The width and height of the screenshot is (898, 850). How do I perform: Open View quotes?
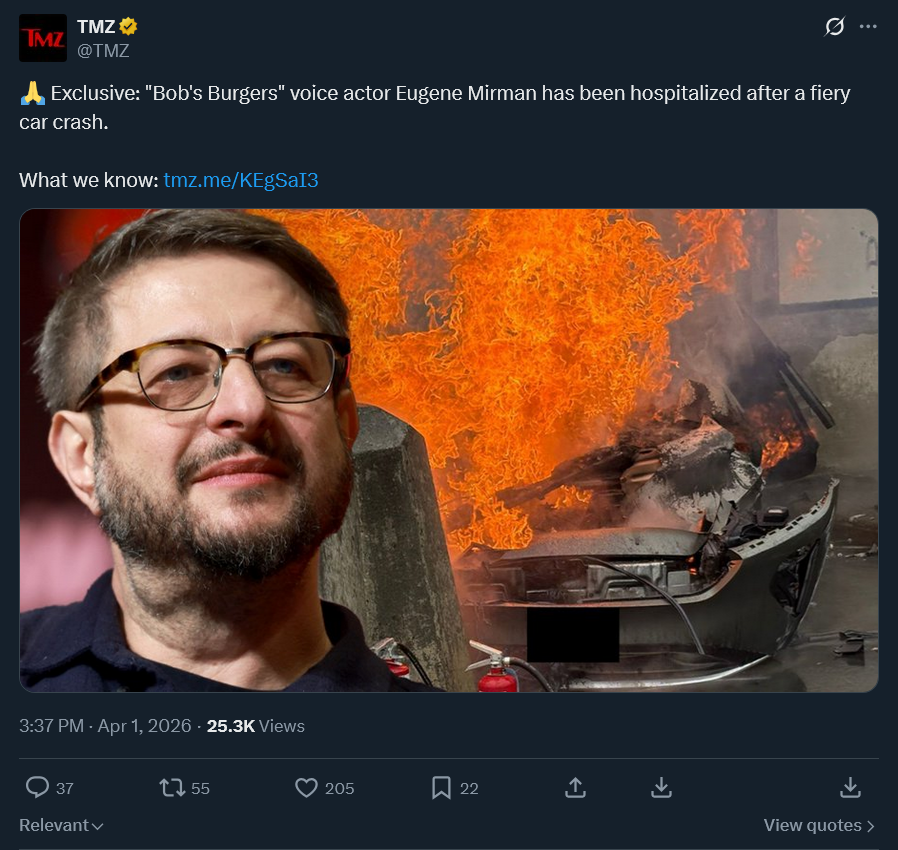coord(819,825)
